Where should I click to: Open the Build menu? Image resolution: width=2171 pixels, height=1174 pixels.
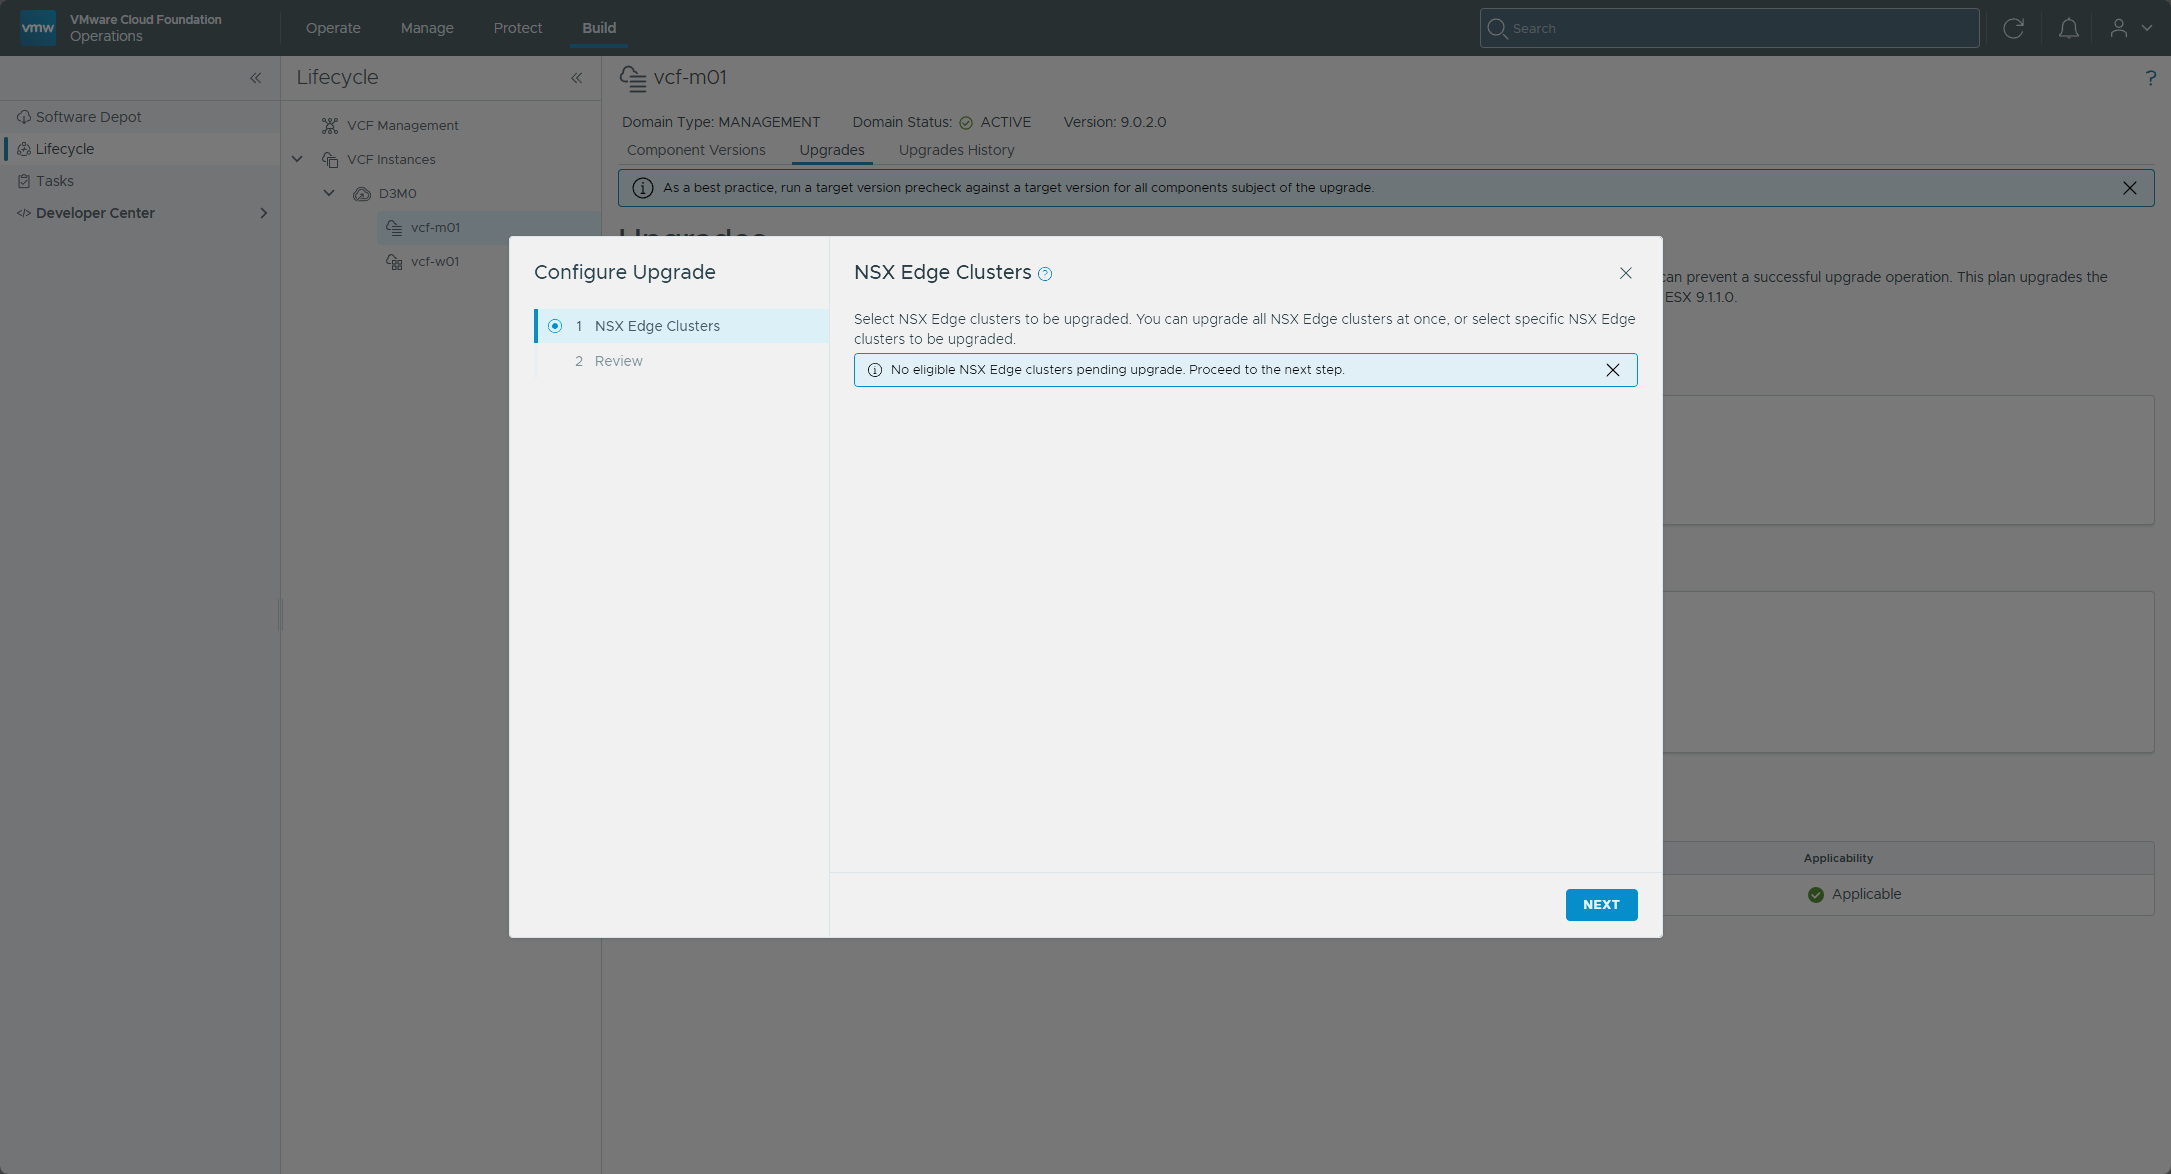click(599, 28)
